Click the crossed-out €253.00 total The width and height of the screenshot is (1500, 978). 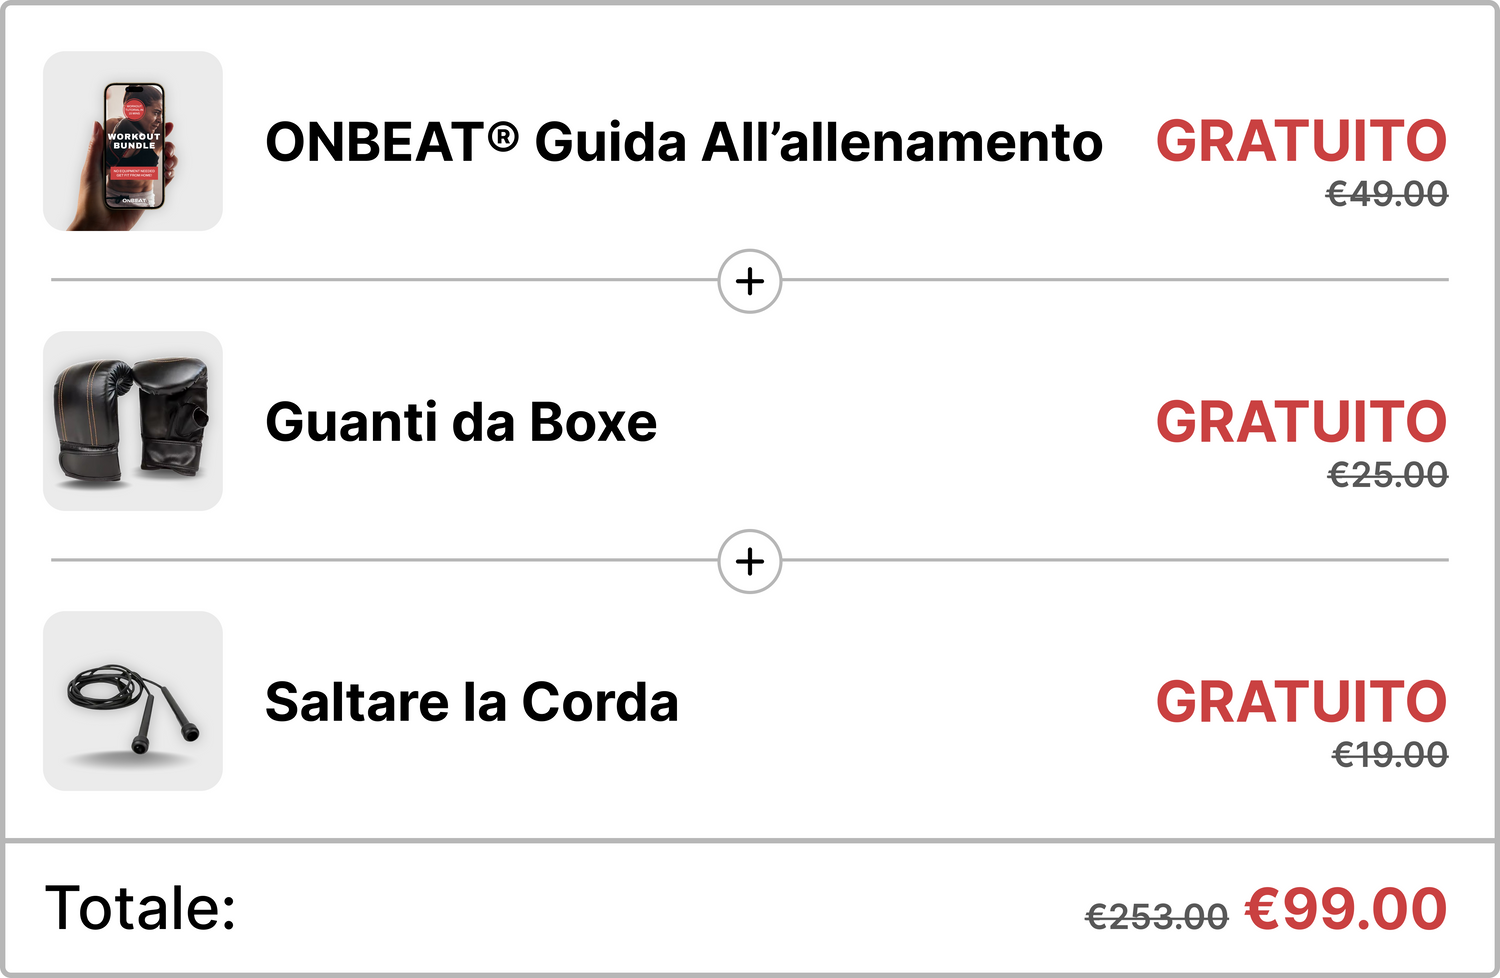pos(1156,915)
